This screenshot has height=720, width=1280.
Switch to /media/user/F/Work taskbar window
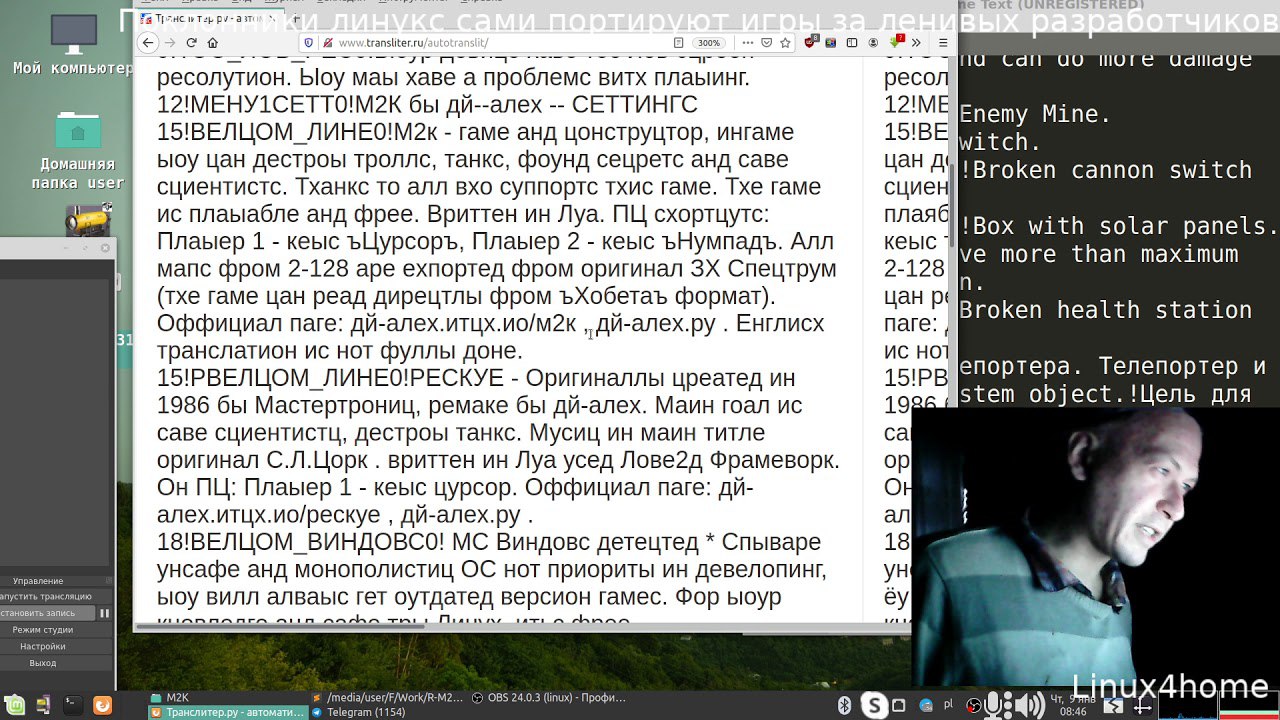coord(388,698)
